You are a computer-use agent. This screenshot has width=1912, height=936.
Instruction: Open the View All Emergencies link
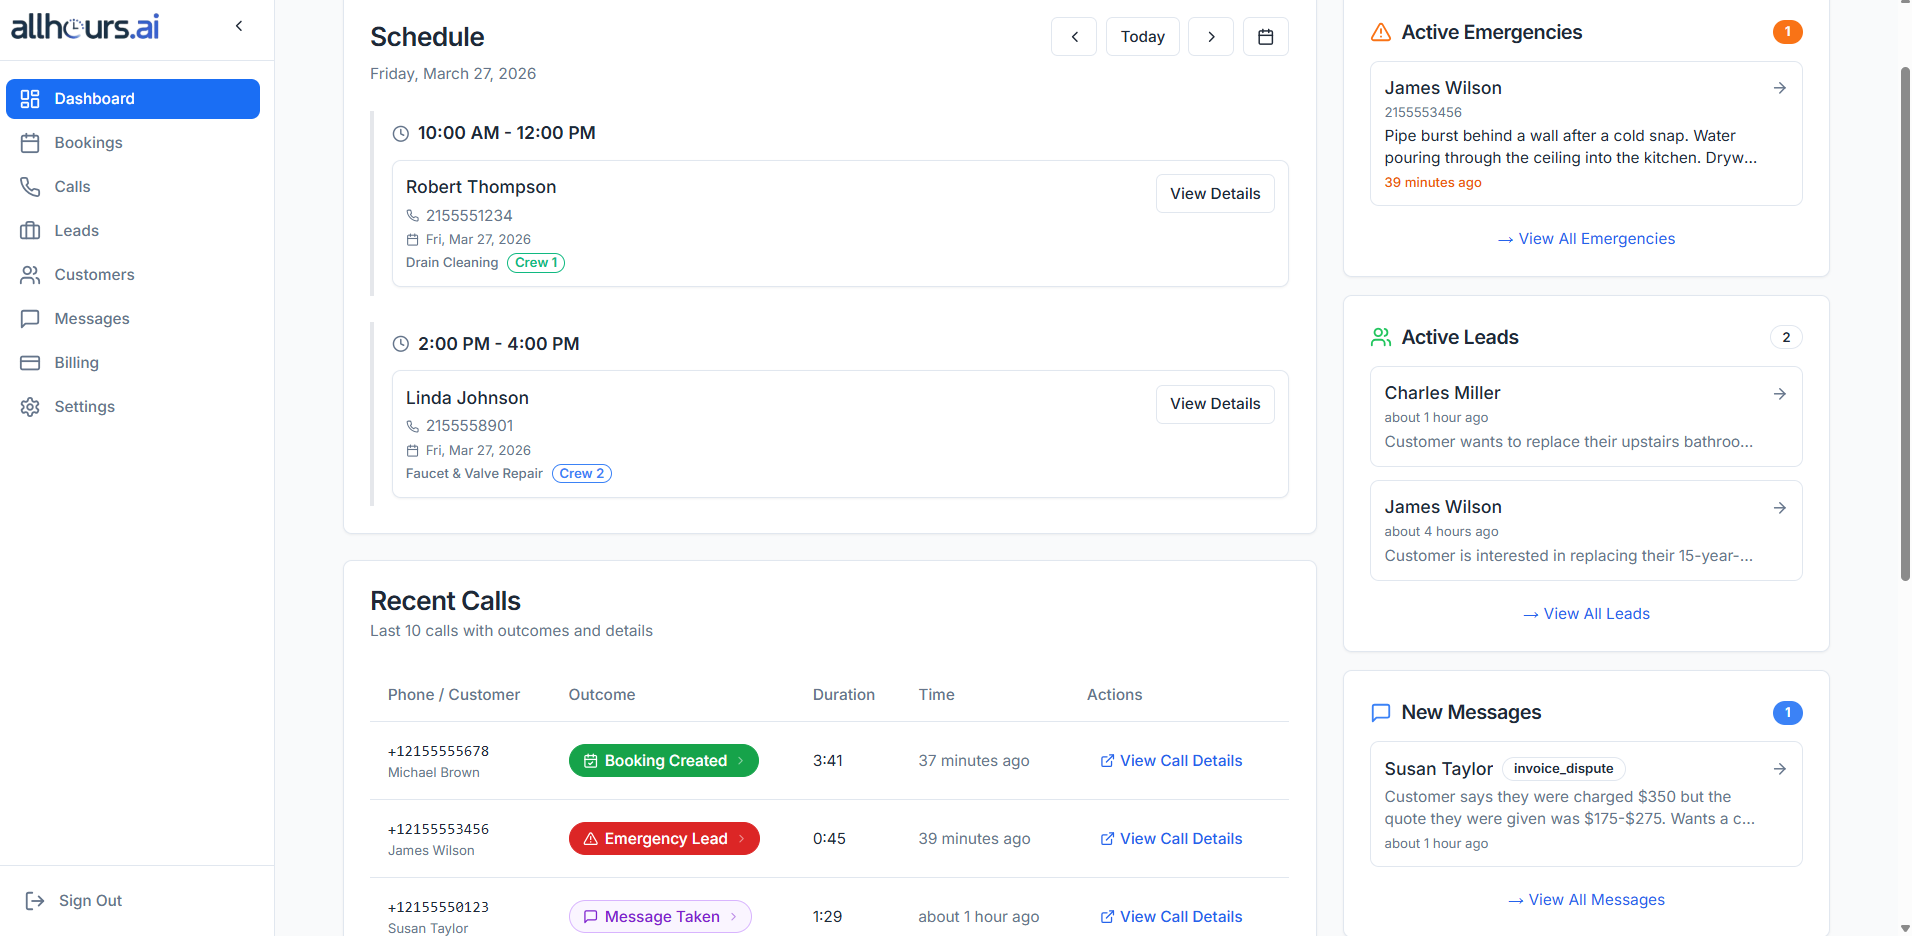1585,238
